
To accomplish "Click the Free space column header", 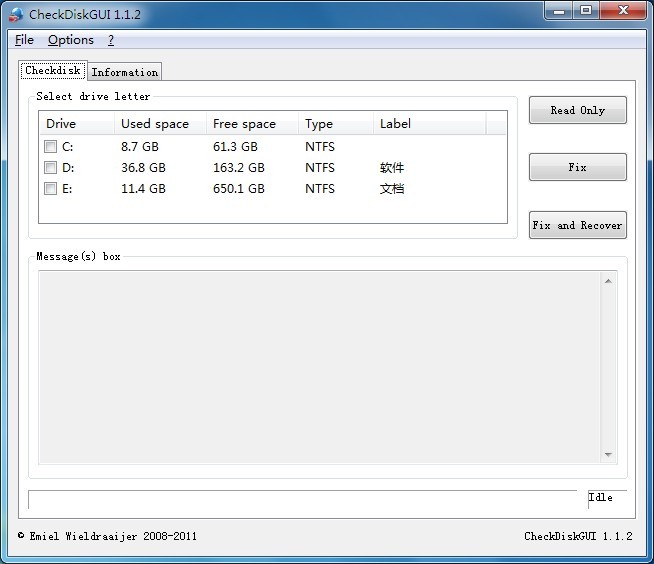I will click(250, 124).
